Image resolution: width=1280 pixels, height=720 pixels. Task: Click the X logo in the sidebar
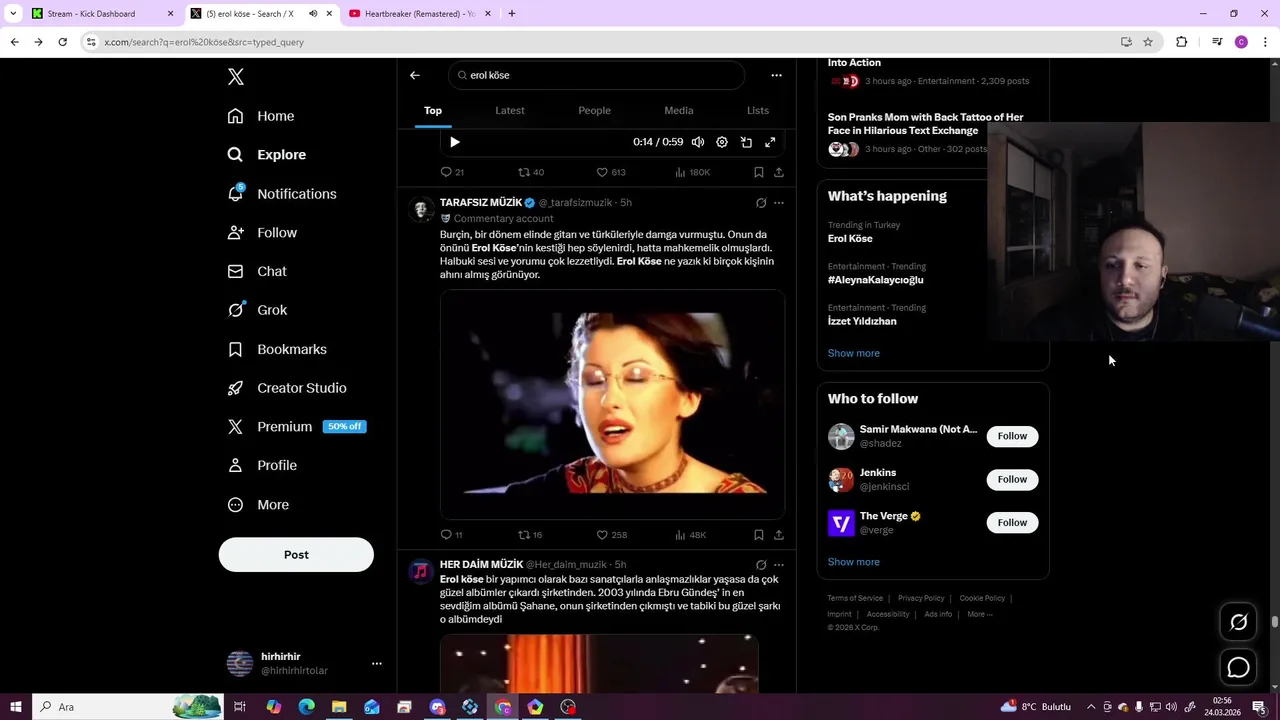236,77
